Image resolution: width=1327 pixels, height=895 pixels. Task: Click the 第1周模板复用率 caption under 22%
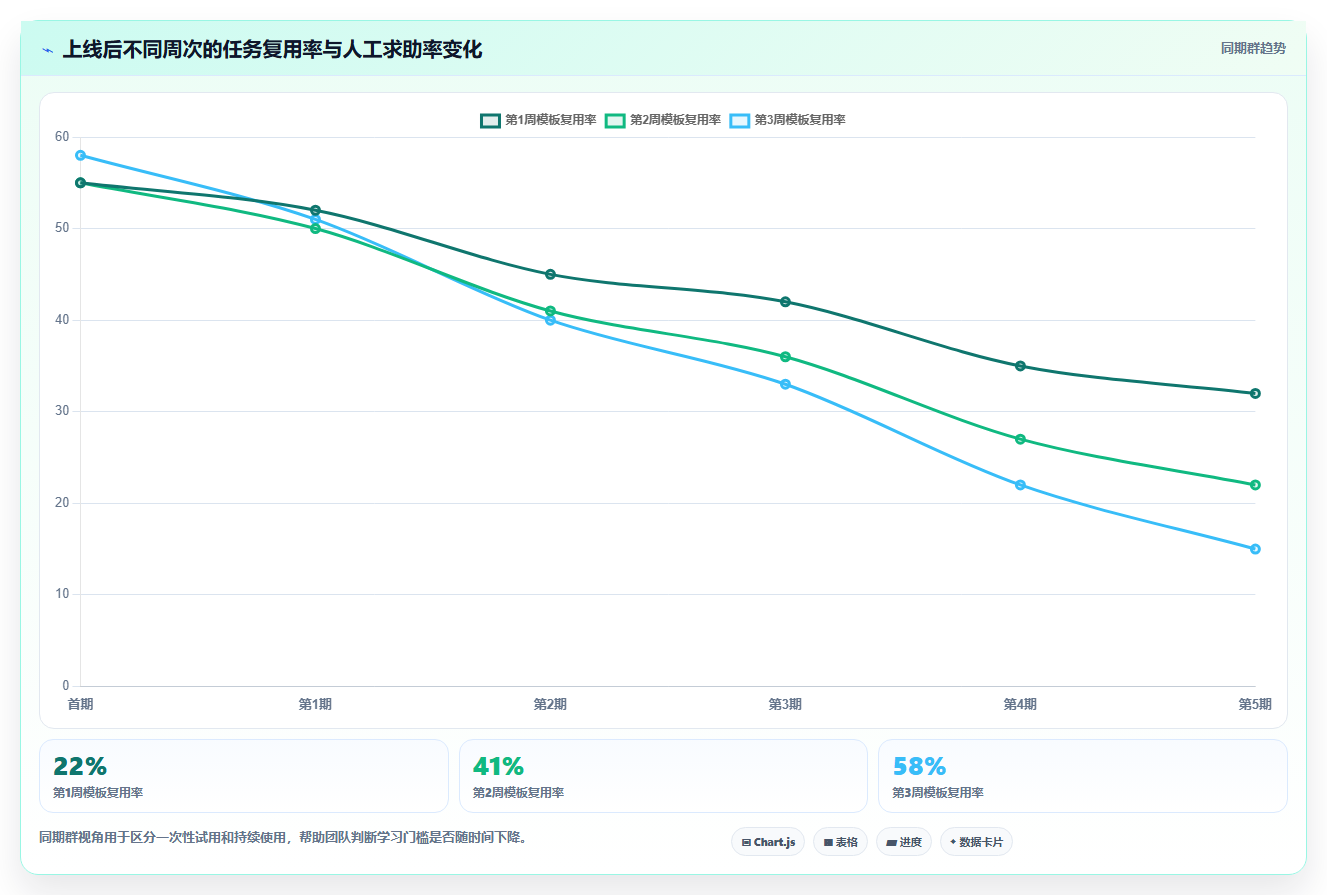(x=98, y=793)
